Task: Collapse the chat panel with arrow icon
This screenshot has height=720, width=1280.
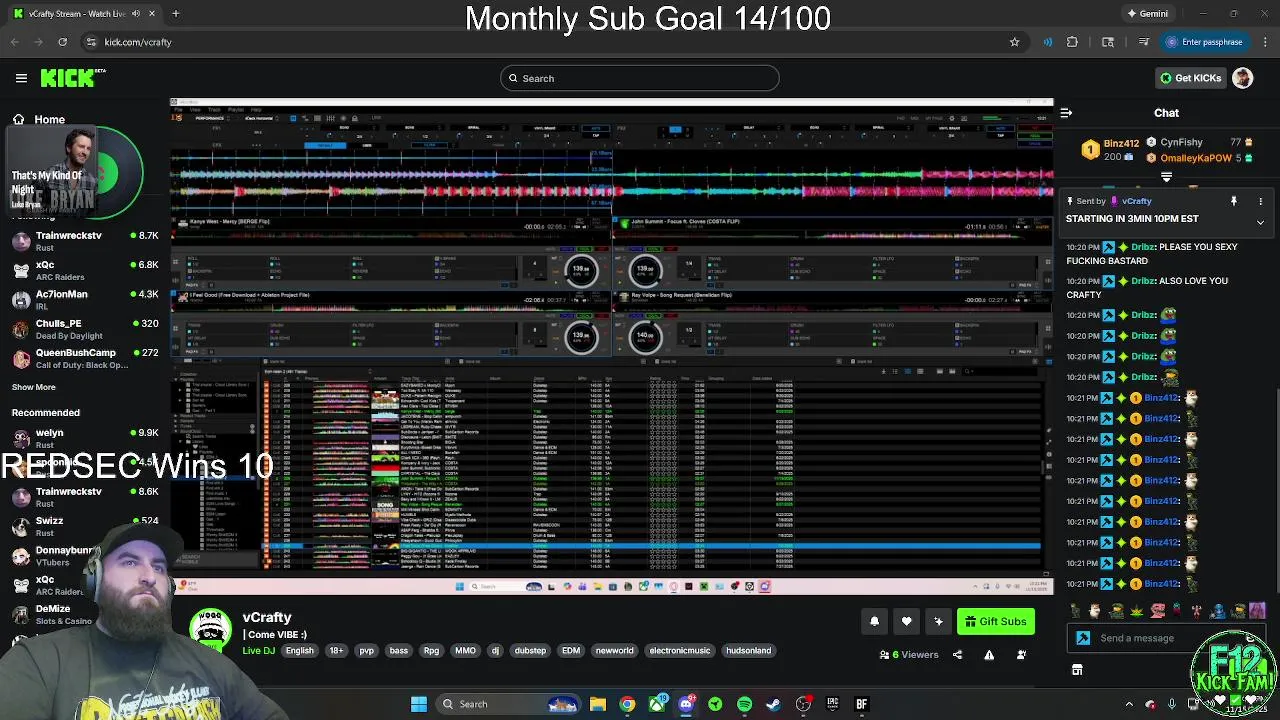Action: pyautogui.click(x=1066, y=113)
